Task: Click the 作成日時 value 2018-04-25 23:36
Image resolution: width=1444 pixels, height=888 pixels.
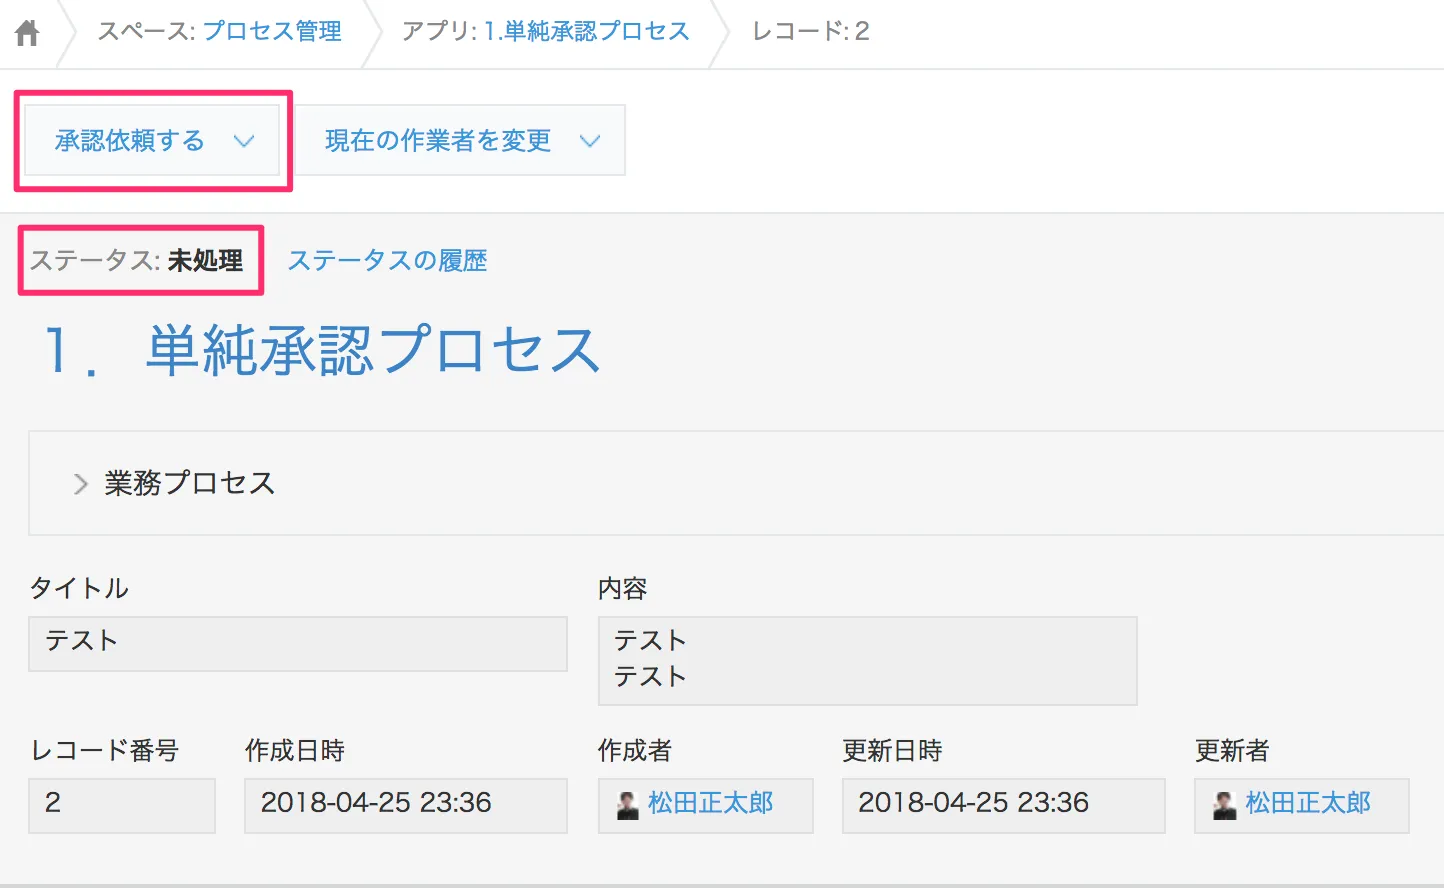Action: [406, 806]
